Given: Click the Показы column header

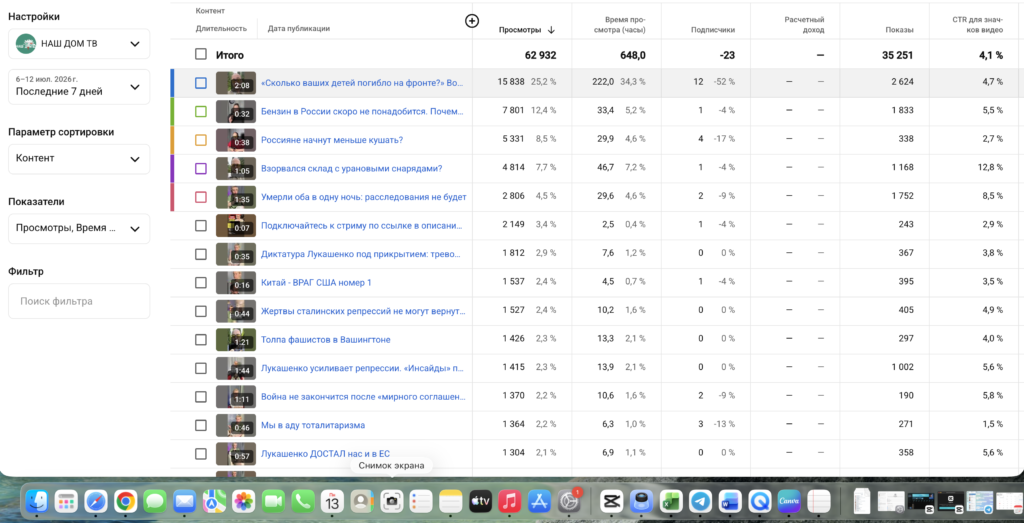Looking at the screenshot, I should (899, 30).
